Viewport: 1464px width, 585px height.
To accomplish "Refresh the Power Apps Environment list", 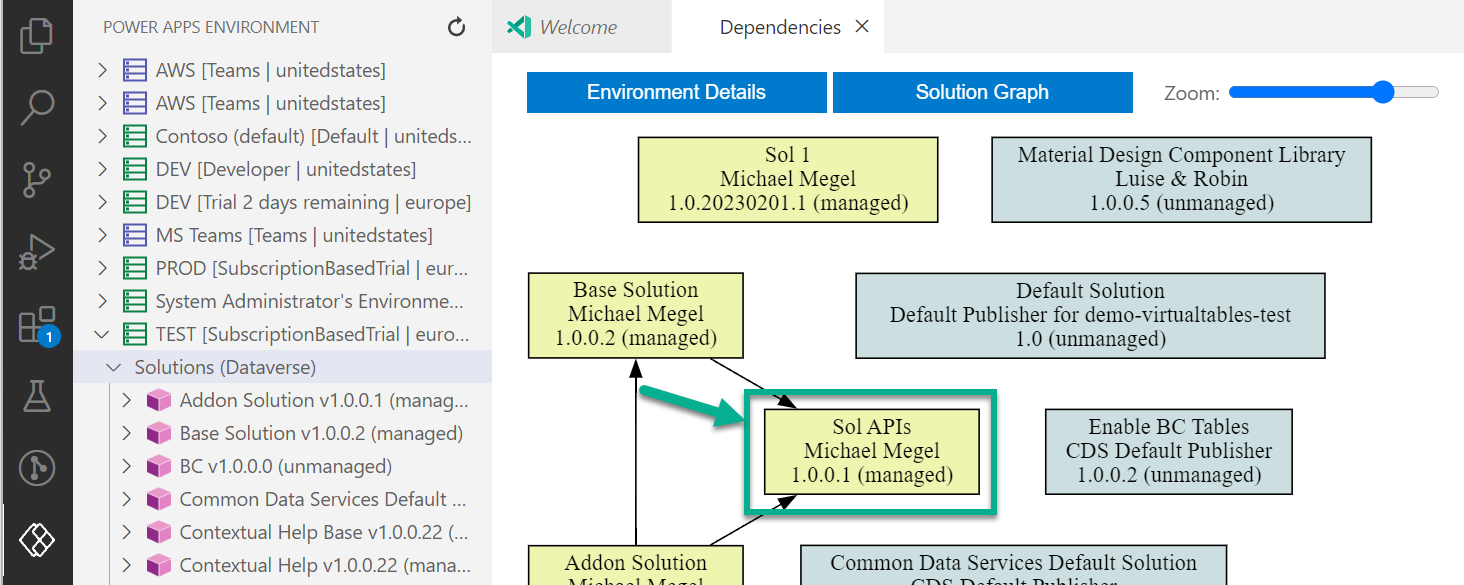I will click(x=457, y=28).
